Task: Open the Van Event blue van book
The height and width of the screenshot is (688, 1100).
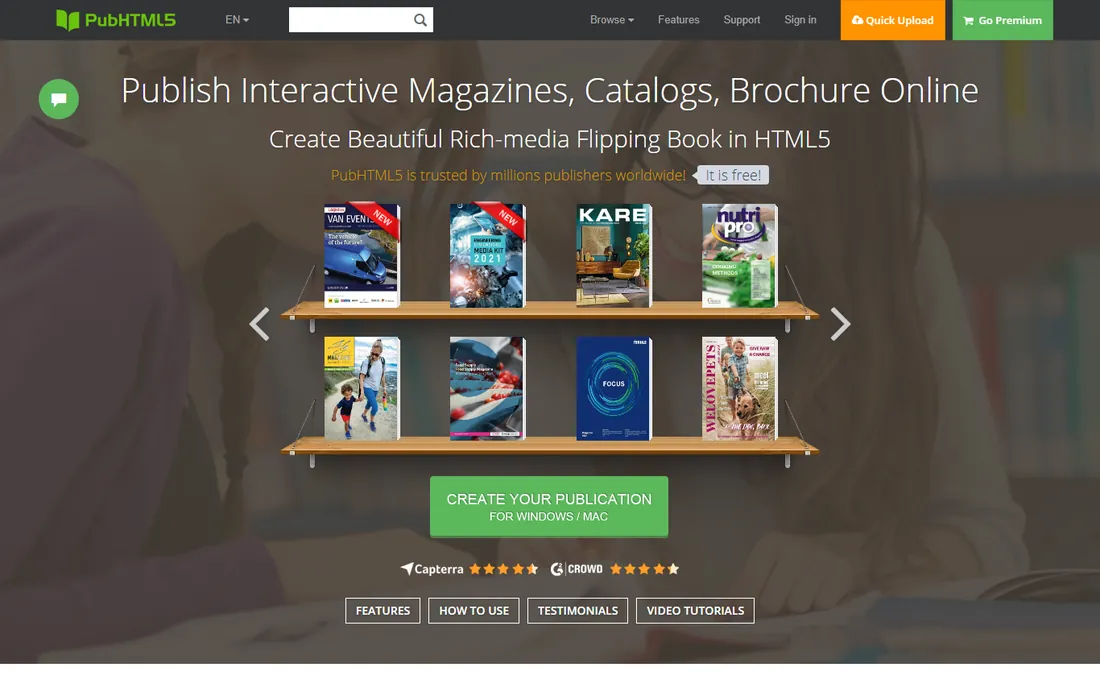Action: click(x=362, y=256)
